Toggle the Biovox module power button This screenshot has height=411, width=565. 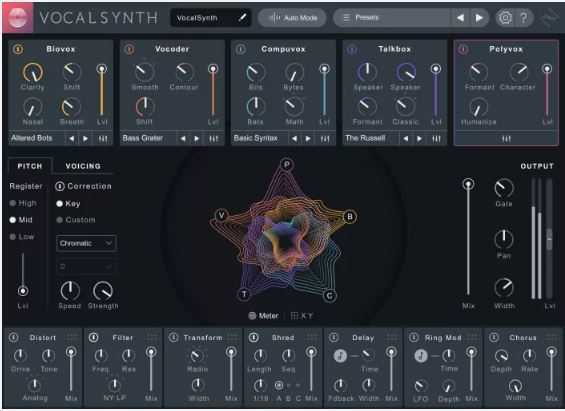18,49
